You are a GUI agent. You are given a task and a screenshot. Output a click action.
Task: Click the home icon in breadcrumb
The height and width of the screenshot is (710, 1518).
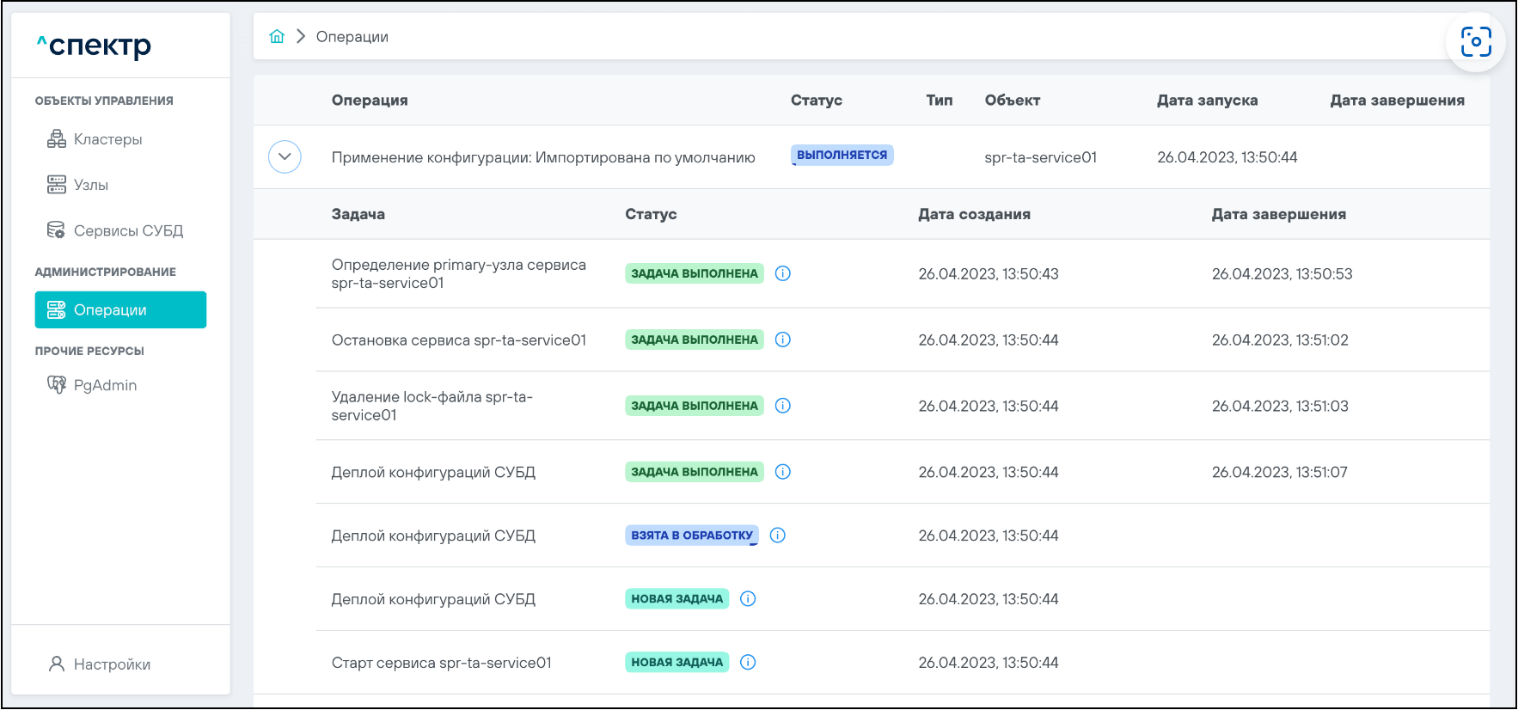pos(277,37)
